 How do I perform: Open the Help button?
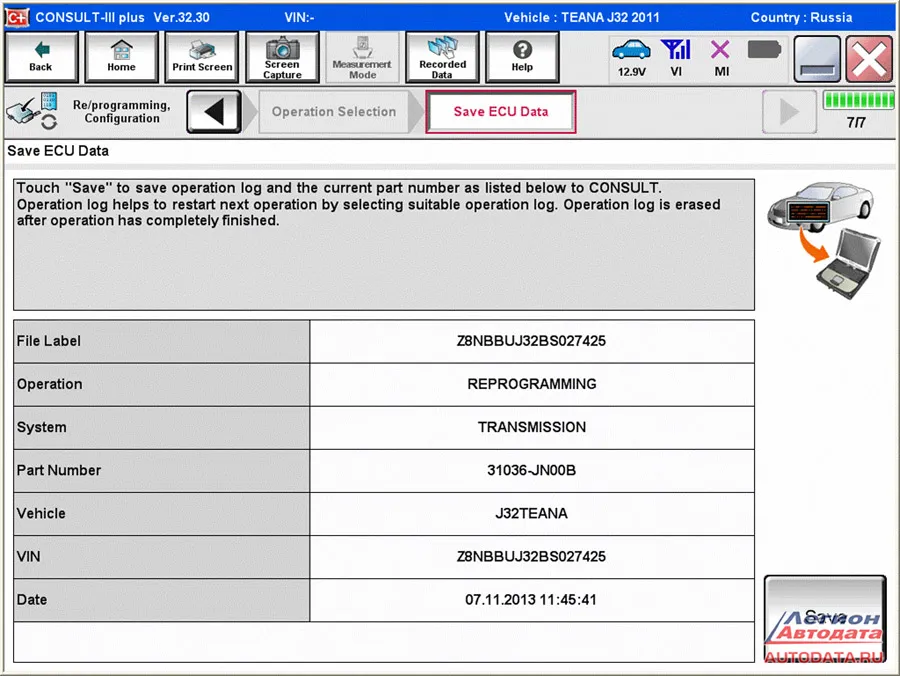522,57
